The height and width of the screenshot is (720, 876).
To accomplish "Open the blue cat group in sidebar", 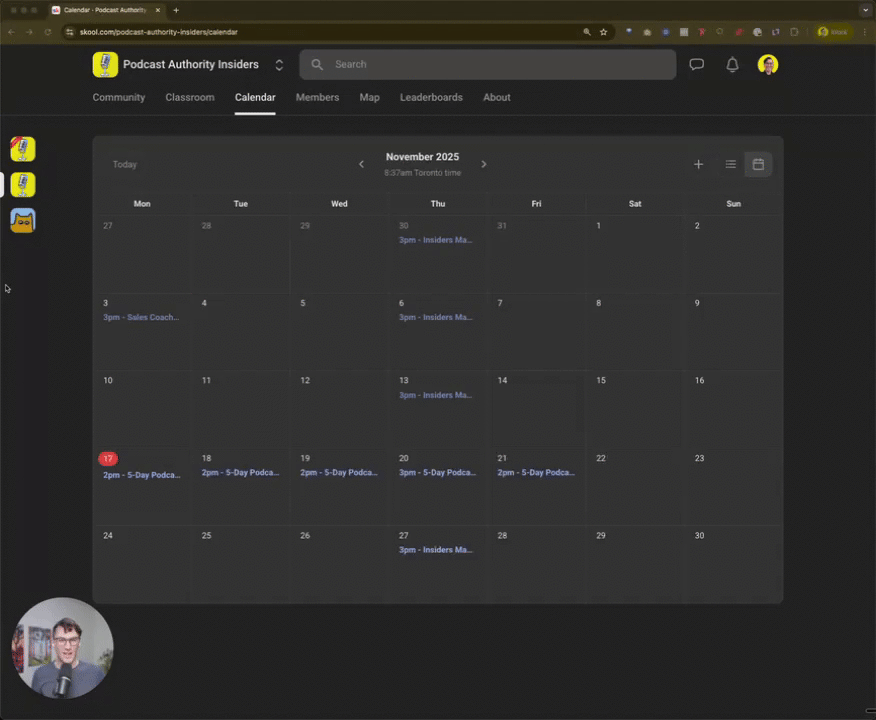I will click(23, 221).
